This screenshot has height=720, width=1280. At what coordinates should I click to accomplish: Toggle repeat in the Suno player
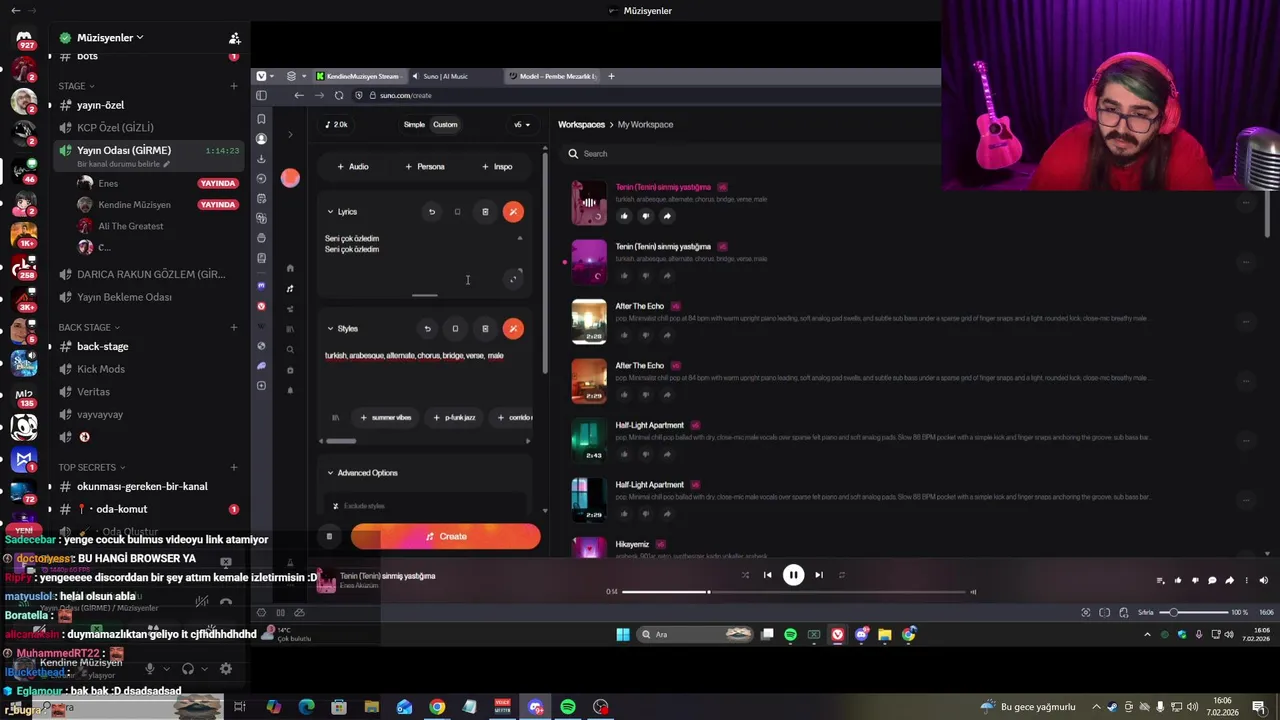(x=842, y=575)
